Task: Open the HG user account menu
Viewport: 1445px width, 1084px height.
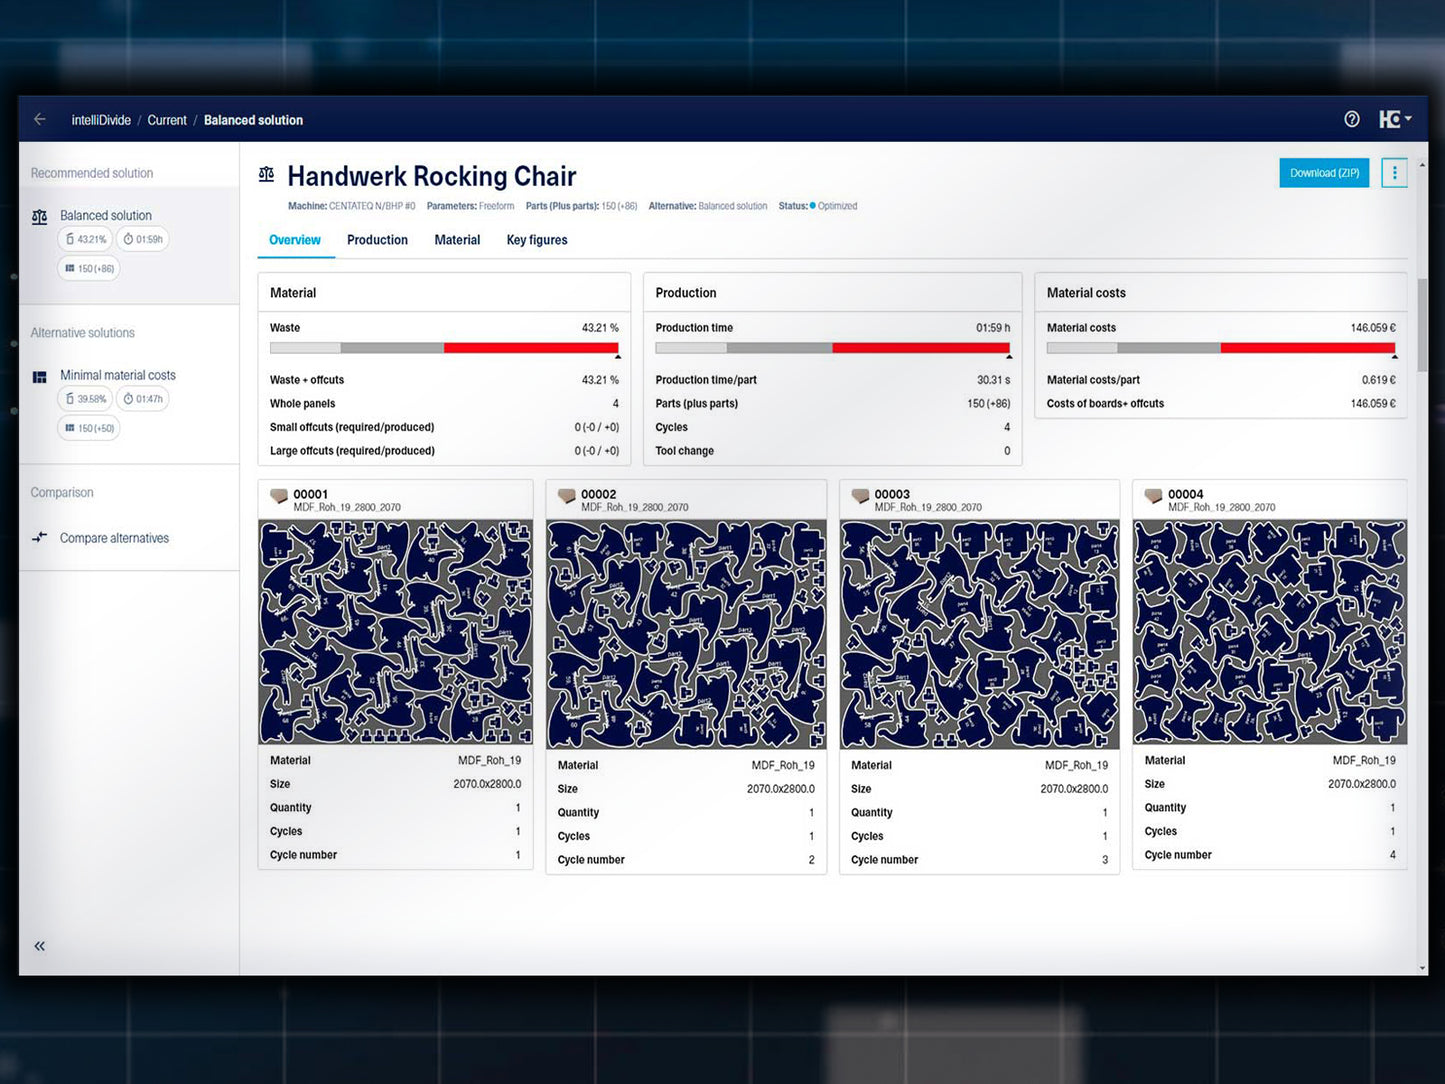Action: (1394, 119)
